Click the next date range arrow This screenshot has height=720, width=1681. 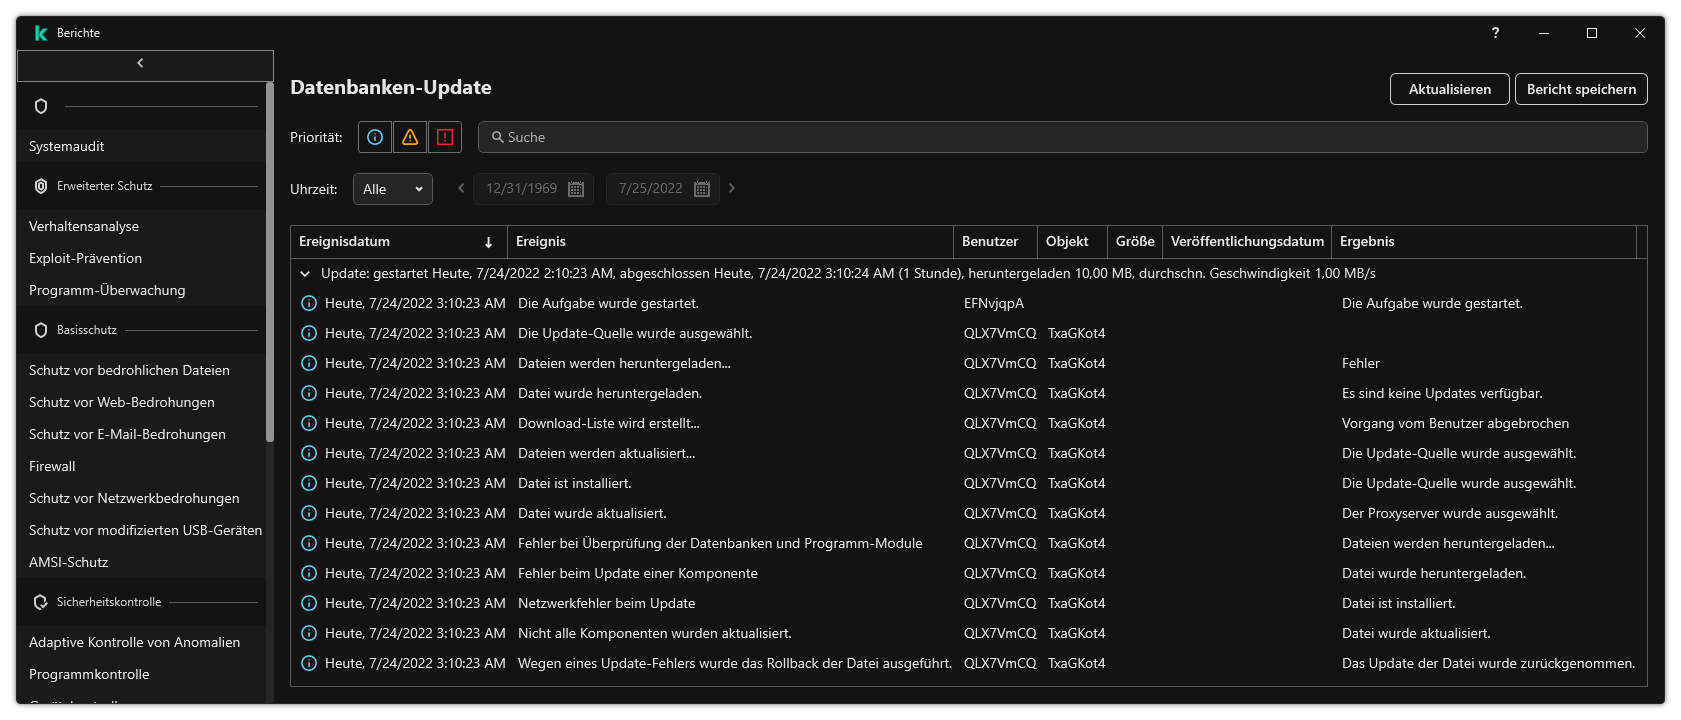[x=732, y=188]
